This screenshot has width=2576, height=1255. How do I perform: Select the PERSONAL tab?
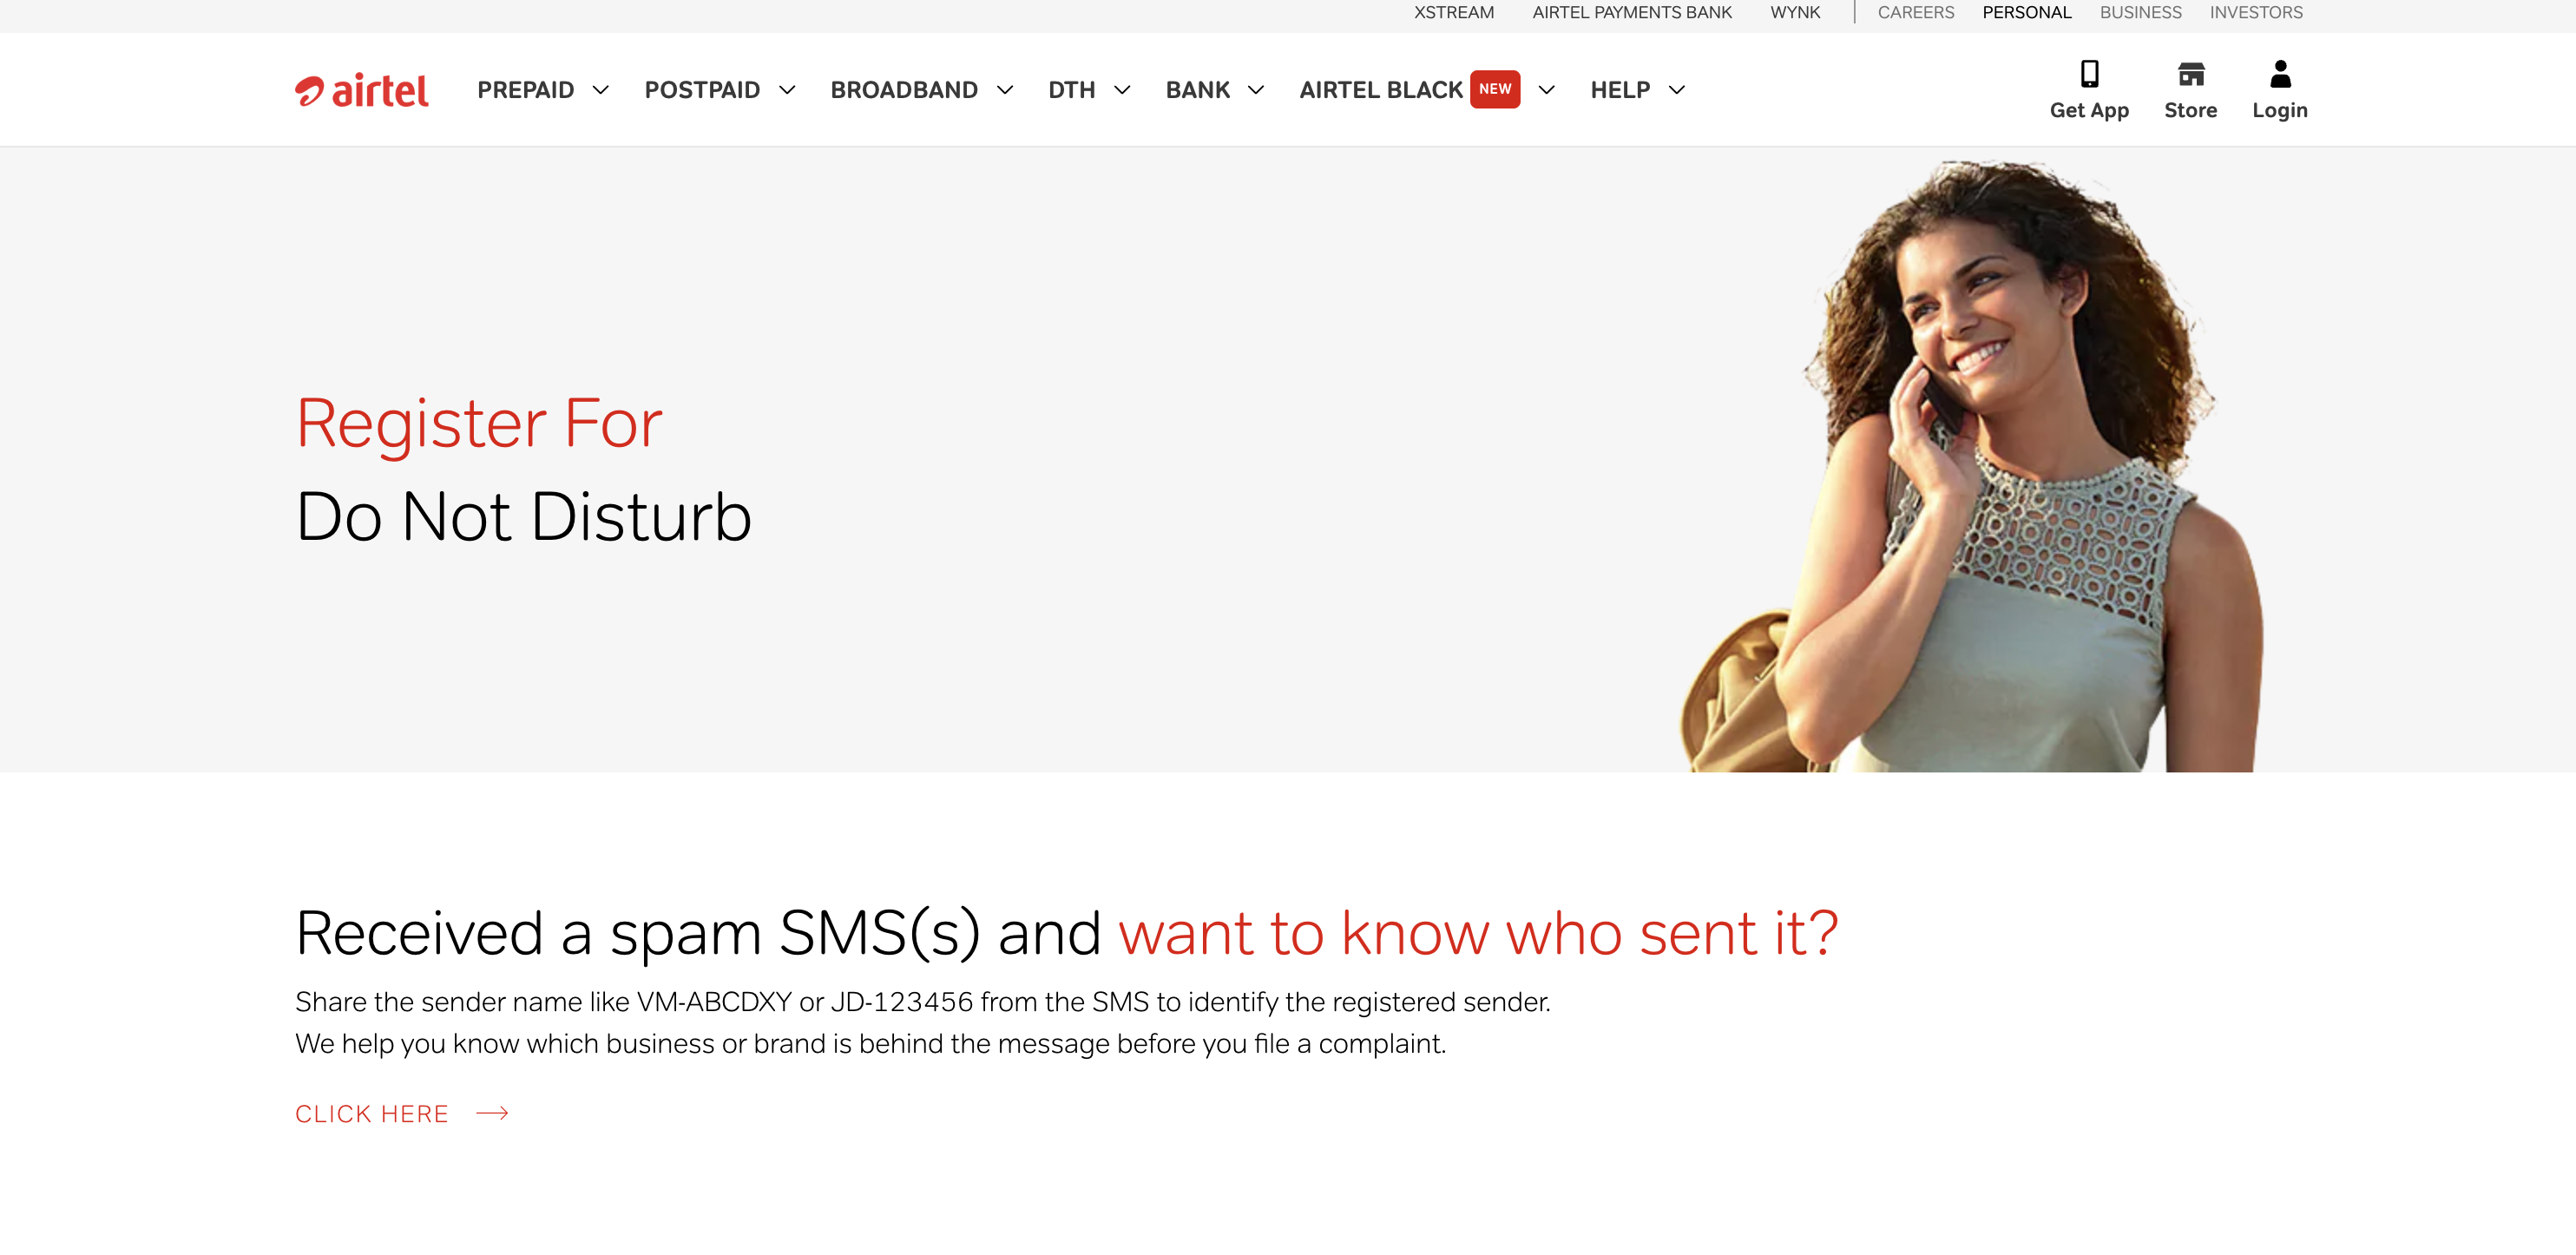coord(2026,13)
